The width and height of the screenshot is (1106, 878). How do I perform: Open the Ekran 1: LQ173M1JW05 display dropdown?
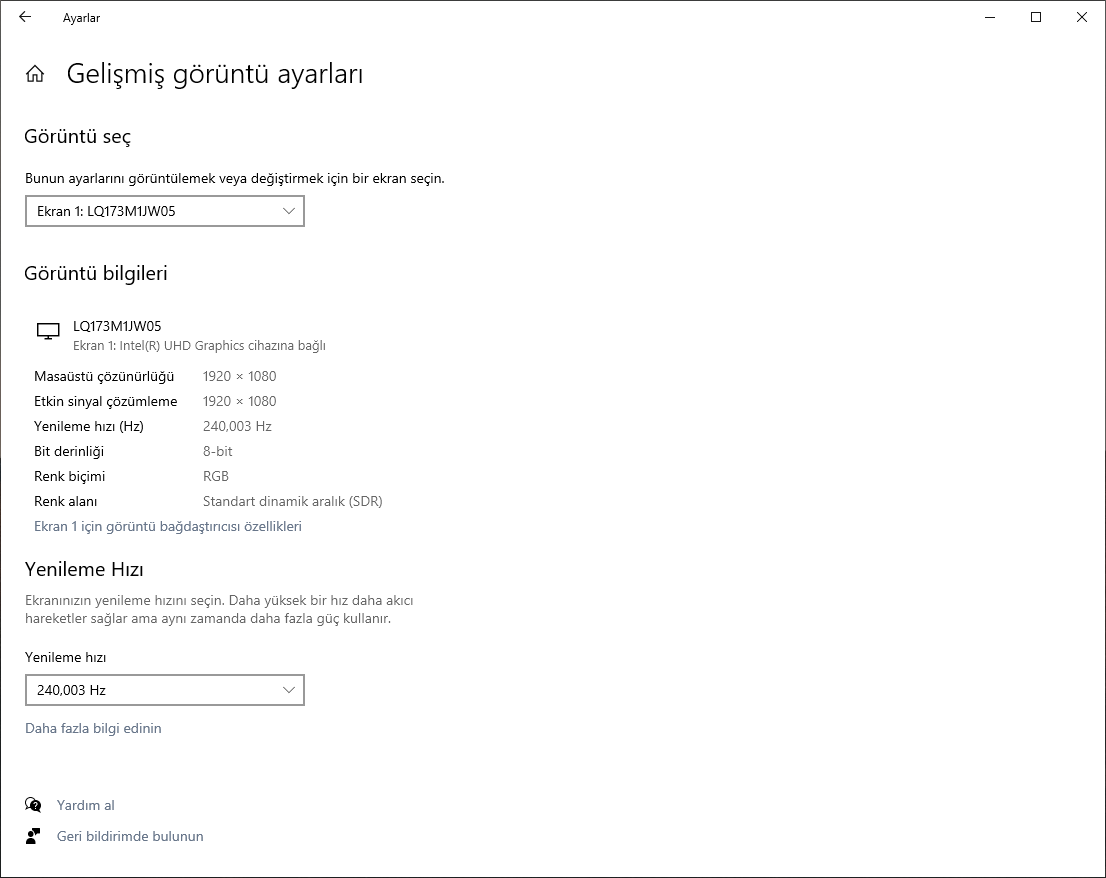coord(165,211)
